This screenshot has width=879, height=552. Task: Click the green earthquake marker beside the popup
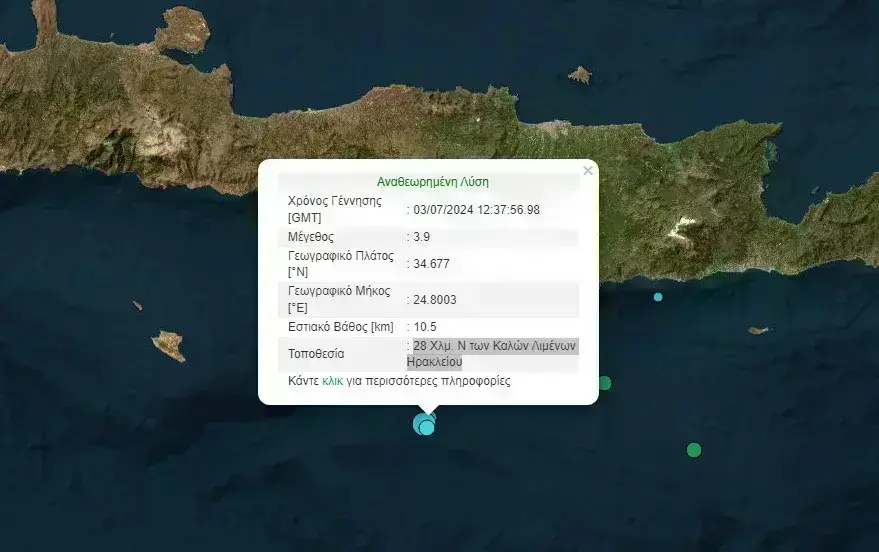pos(605,383)
